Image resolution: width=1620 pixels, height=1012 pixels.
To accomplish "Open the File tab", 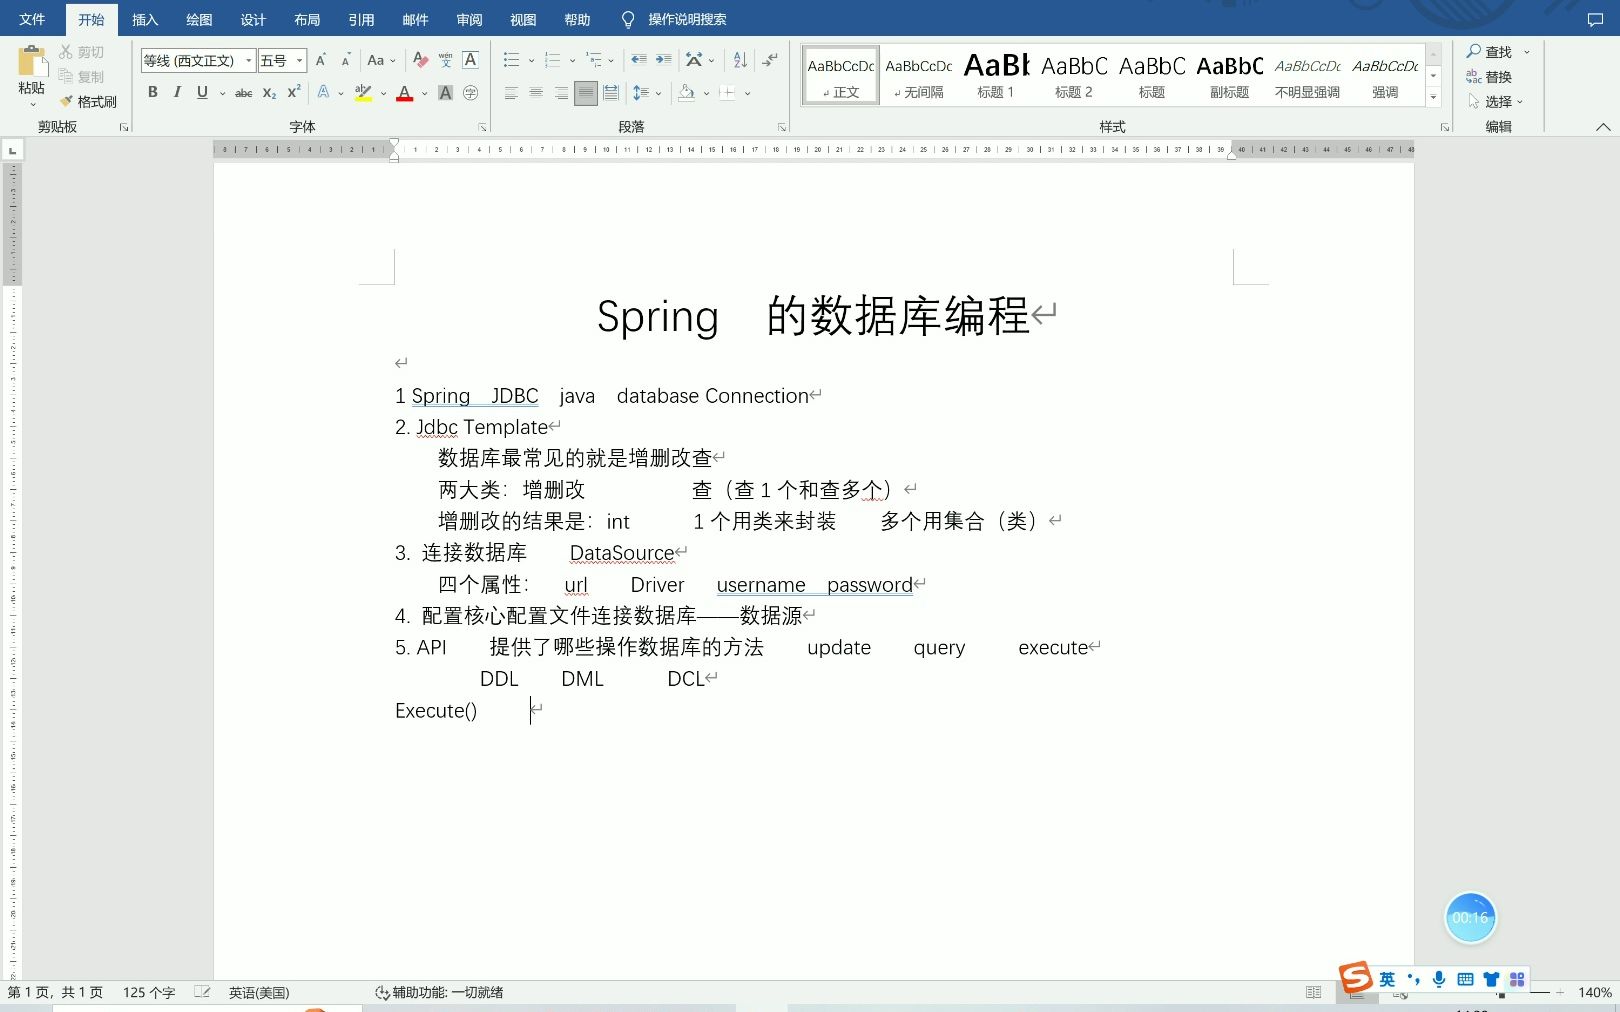I will pyautogui.click(x=32, y=19).
